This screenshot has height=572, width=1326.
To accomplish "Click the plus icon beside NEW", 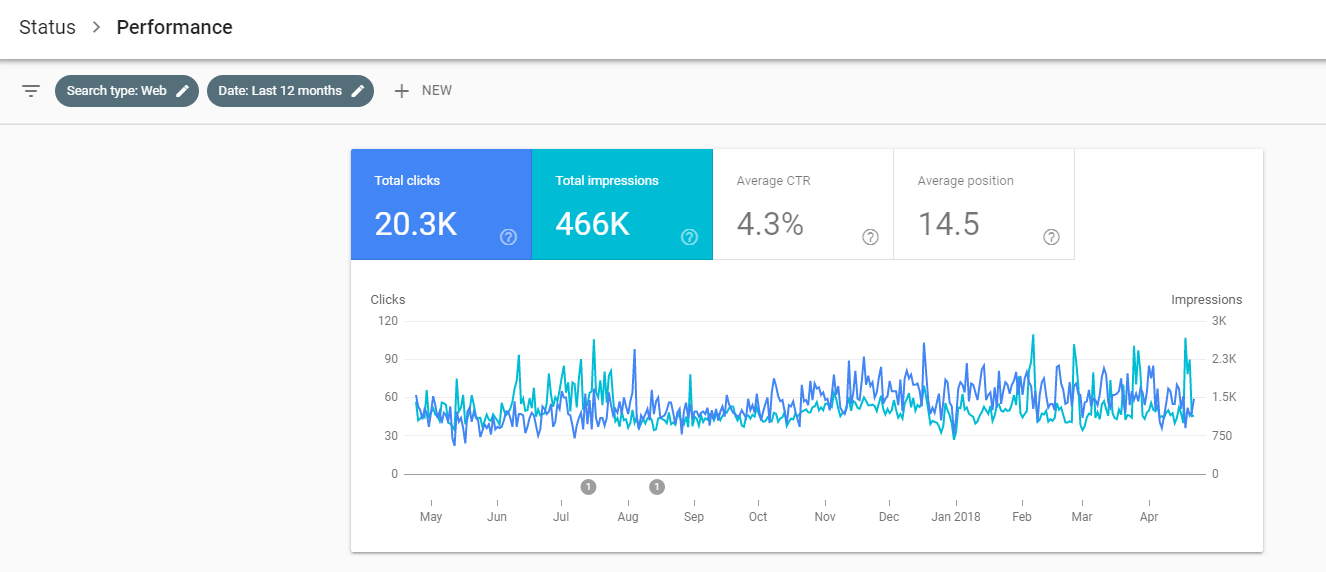I will tap(402, 91).
